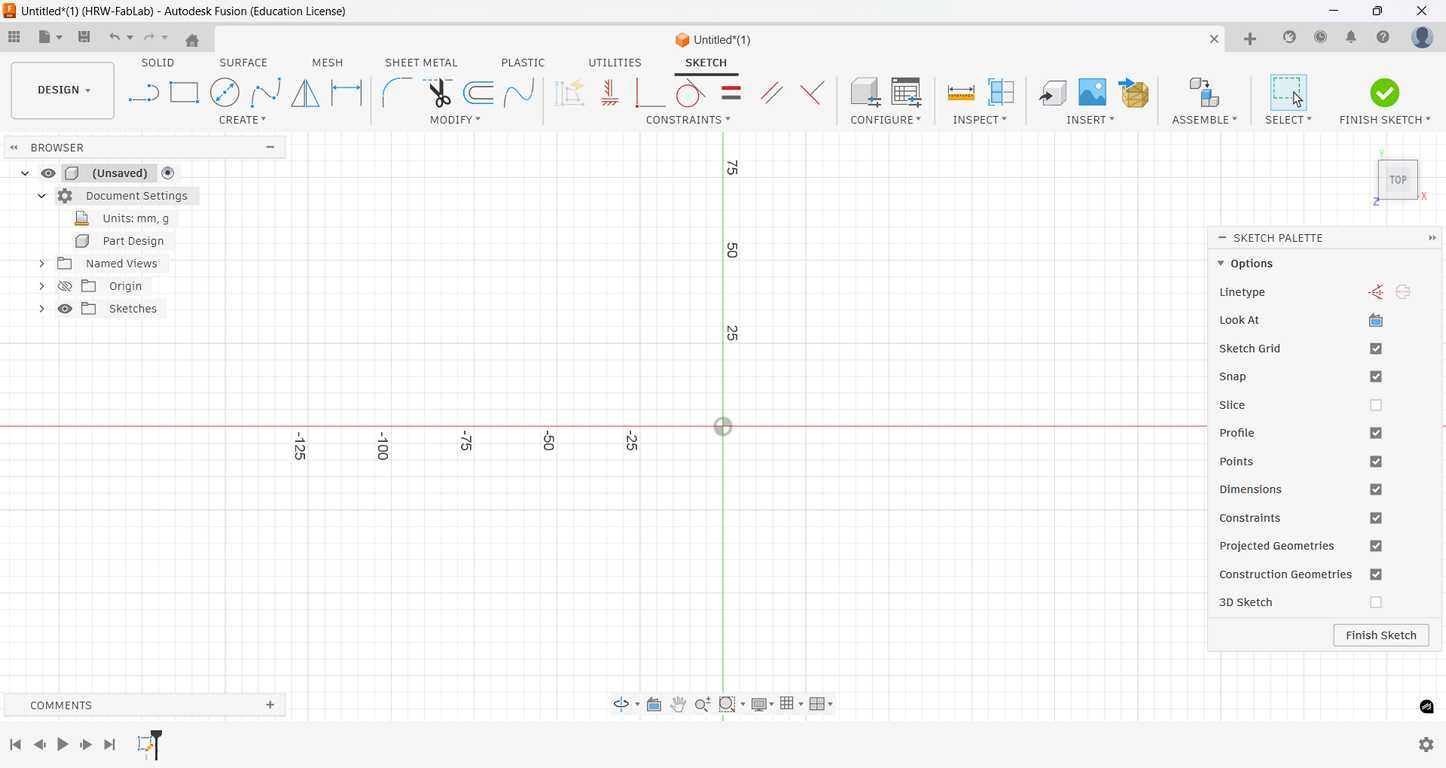Viewport: 1446px width, 768px height.
Task: Go to the Home view icon
Action: (x=192, y=40)
